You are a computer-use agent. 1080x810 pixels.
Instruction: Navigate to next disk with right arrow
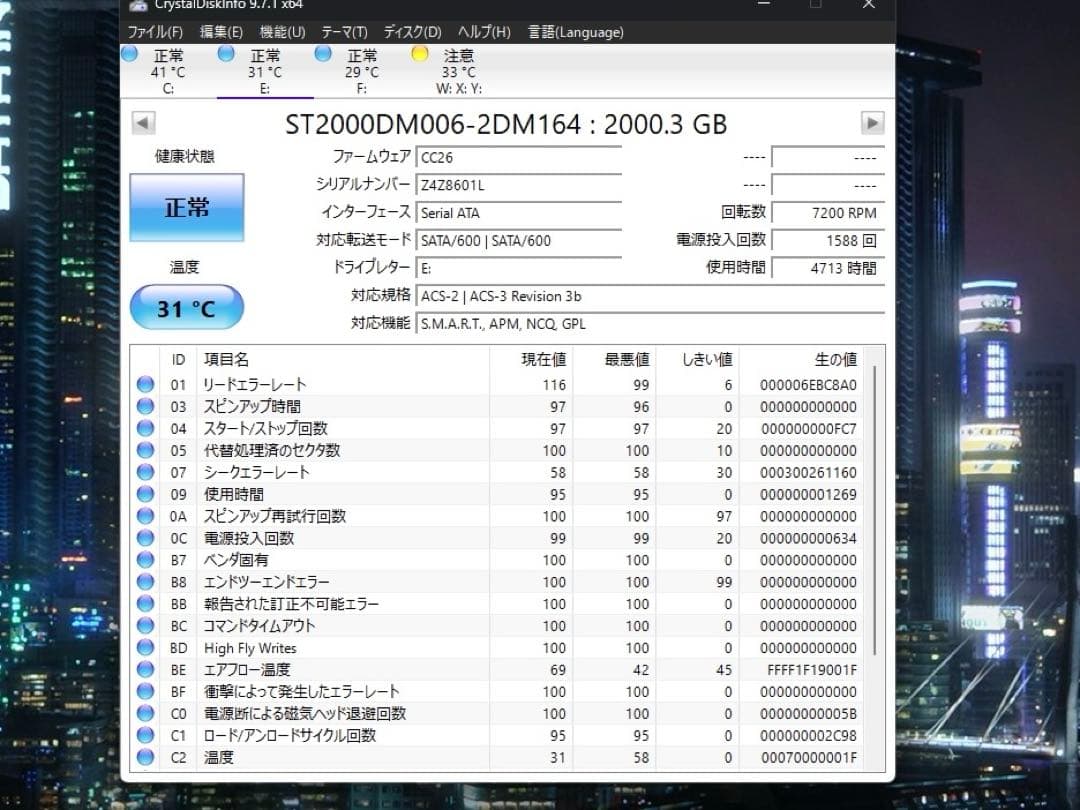coord(871,122)
